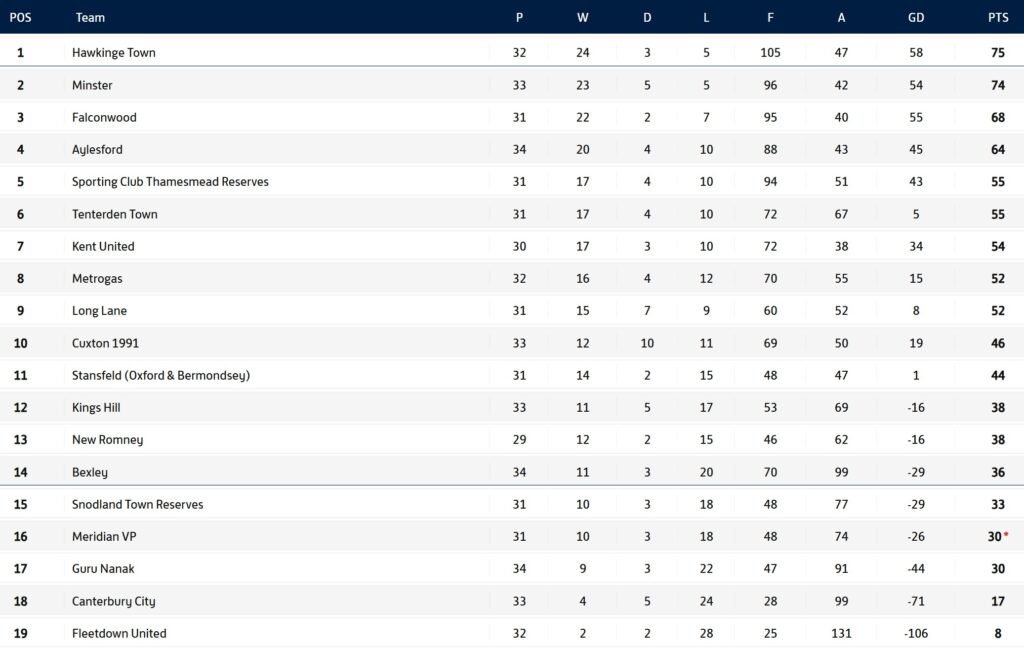Open the Tenterden Town team link
The image size is (1024, 650).
click(x=114, y=214)
